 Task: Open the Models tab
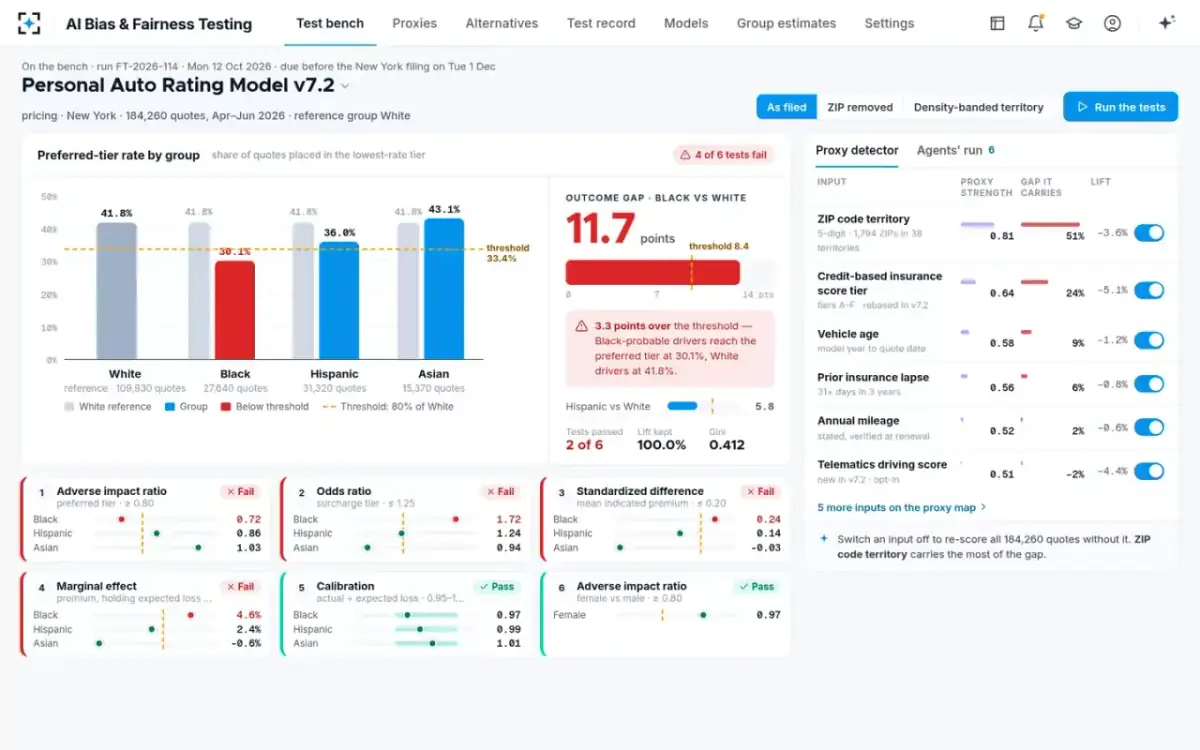coord(686,23)
